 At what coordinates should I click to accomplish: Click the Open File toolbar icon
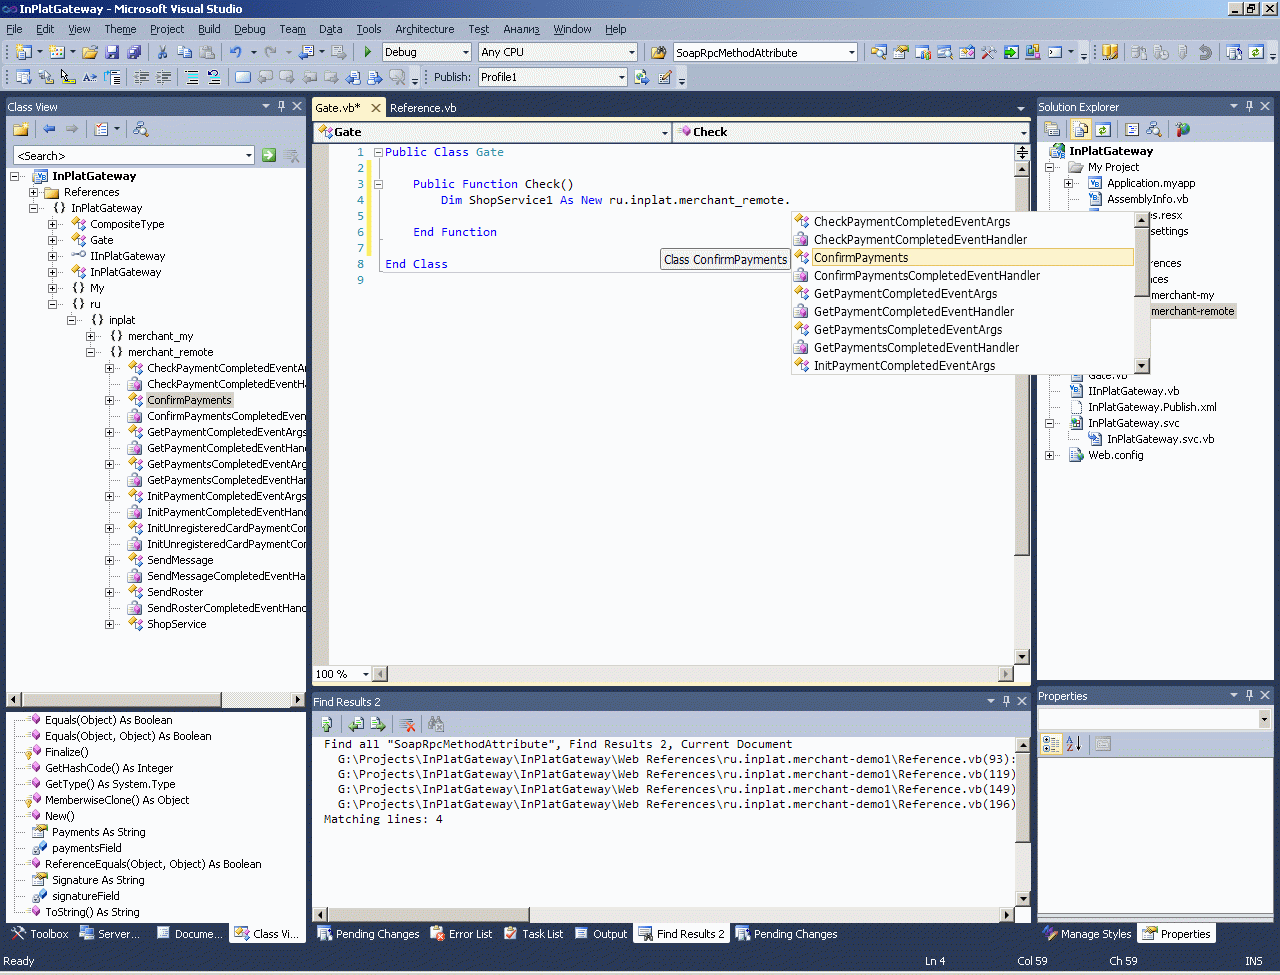(90, 52)
